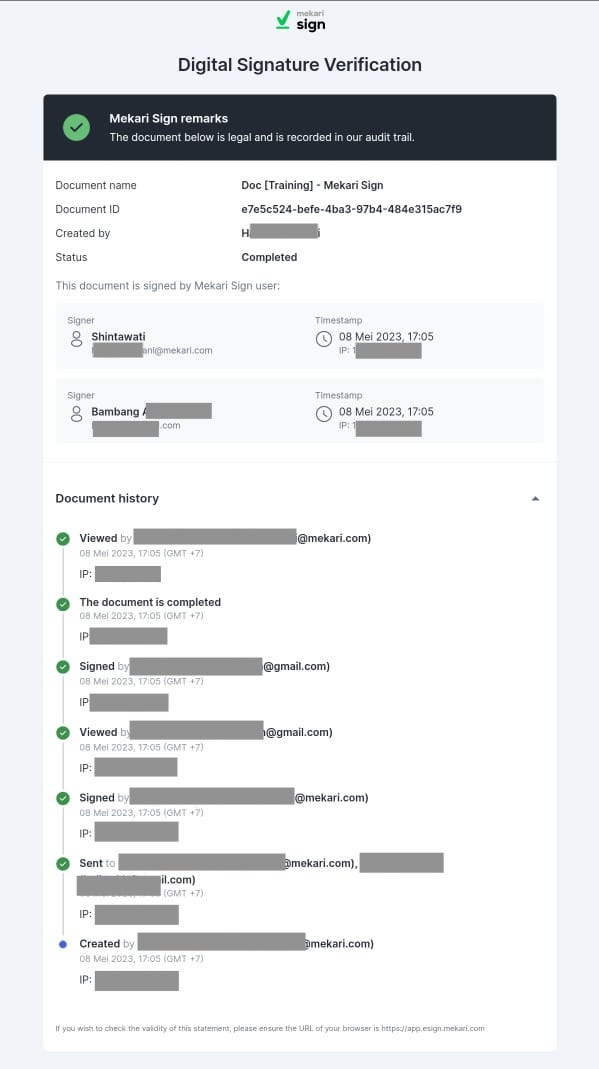Click the green check next to 'The document is completed'

[x=63, y=604]
